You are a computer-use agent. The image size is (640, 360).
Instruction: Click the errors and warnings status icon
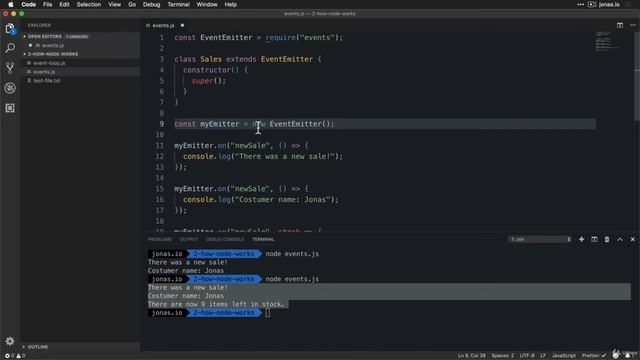15,356
